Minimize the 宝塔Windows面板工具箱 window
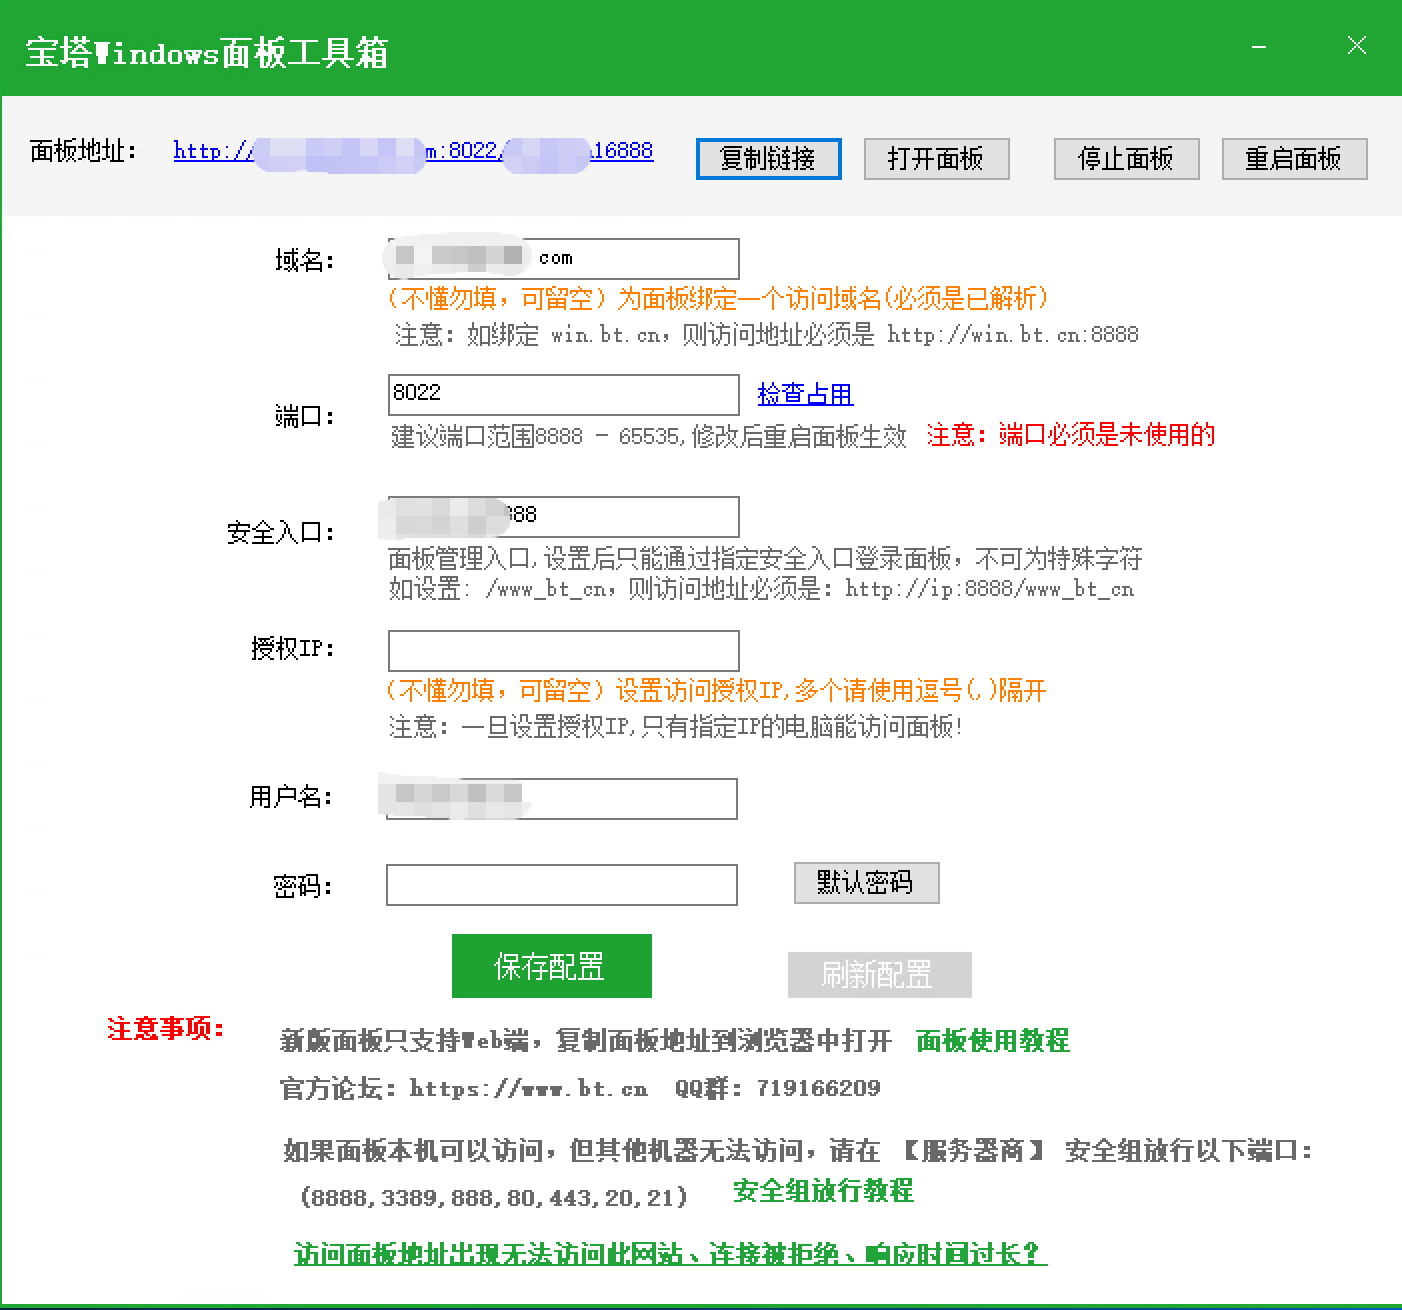1402x1310 pixels. pos(1257,46)
